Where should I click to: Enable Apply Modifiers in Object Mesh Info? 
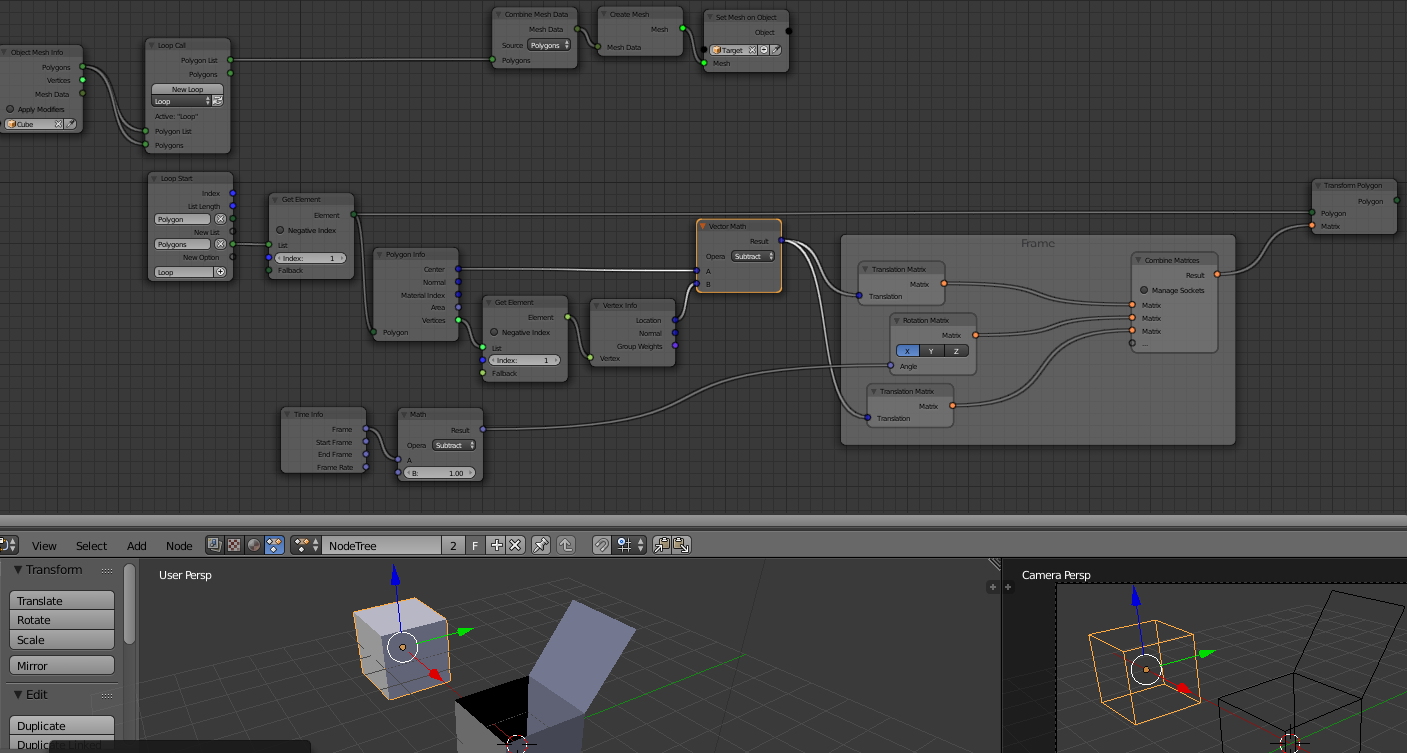[x=11, y=109]
